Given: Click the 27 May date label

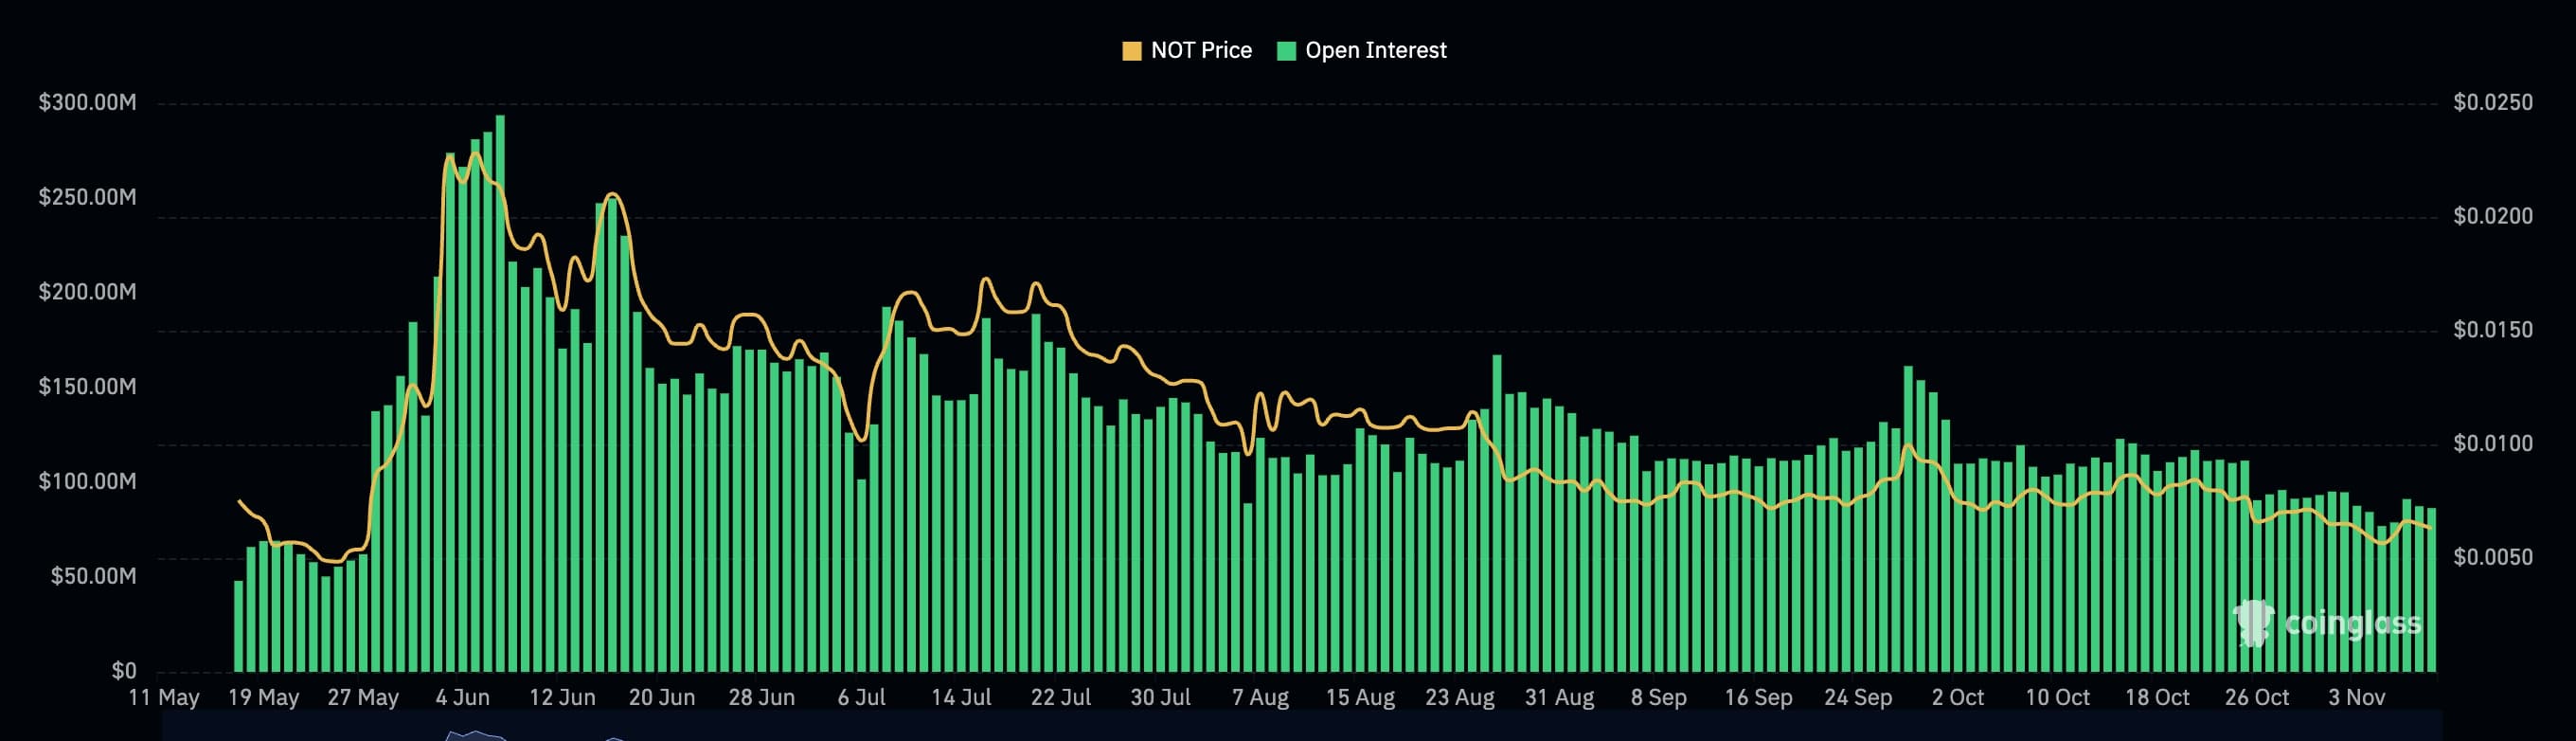Looking at the screenshot, I should [x=363, y=698].
